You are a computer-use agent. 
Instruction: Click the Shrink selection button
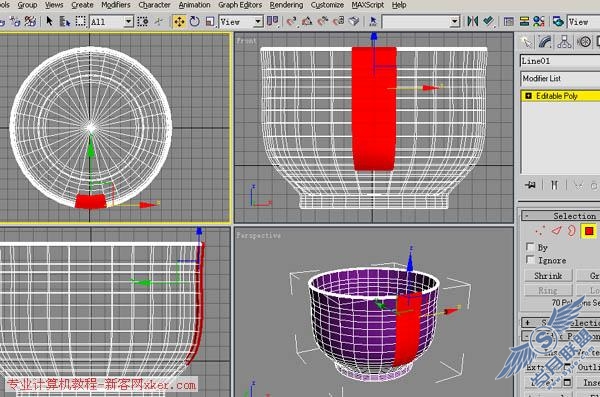click(548, 276)
